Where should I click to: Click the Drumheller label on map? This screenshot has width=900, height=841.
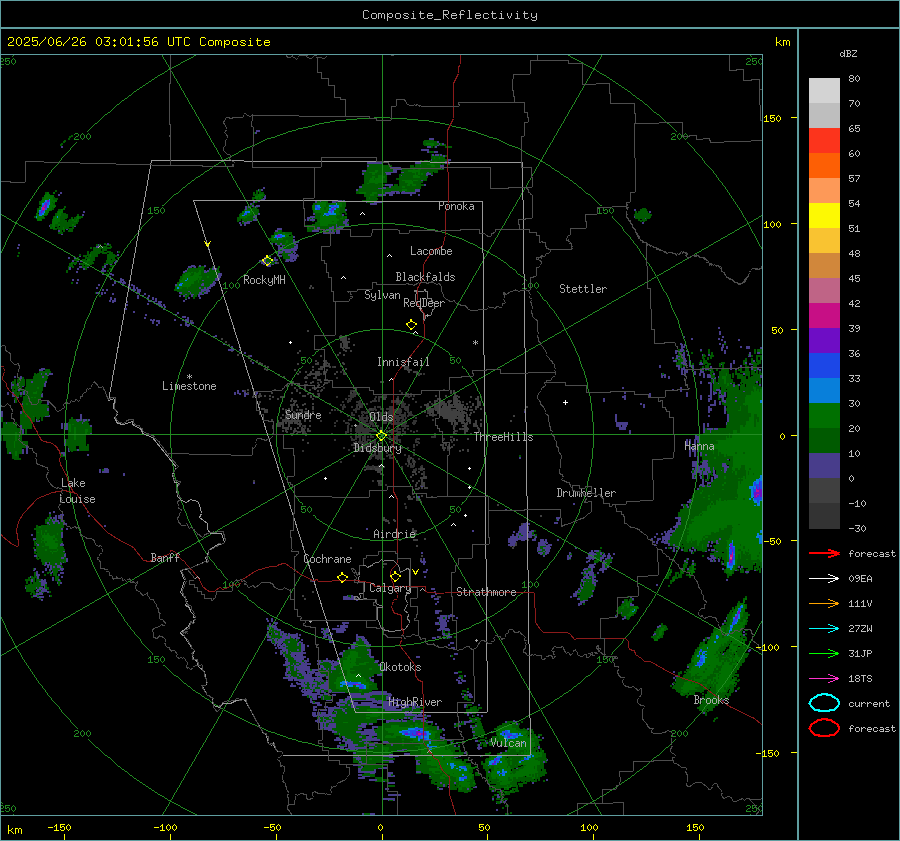586,493
